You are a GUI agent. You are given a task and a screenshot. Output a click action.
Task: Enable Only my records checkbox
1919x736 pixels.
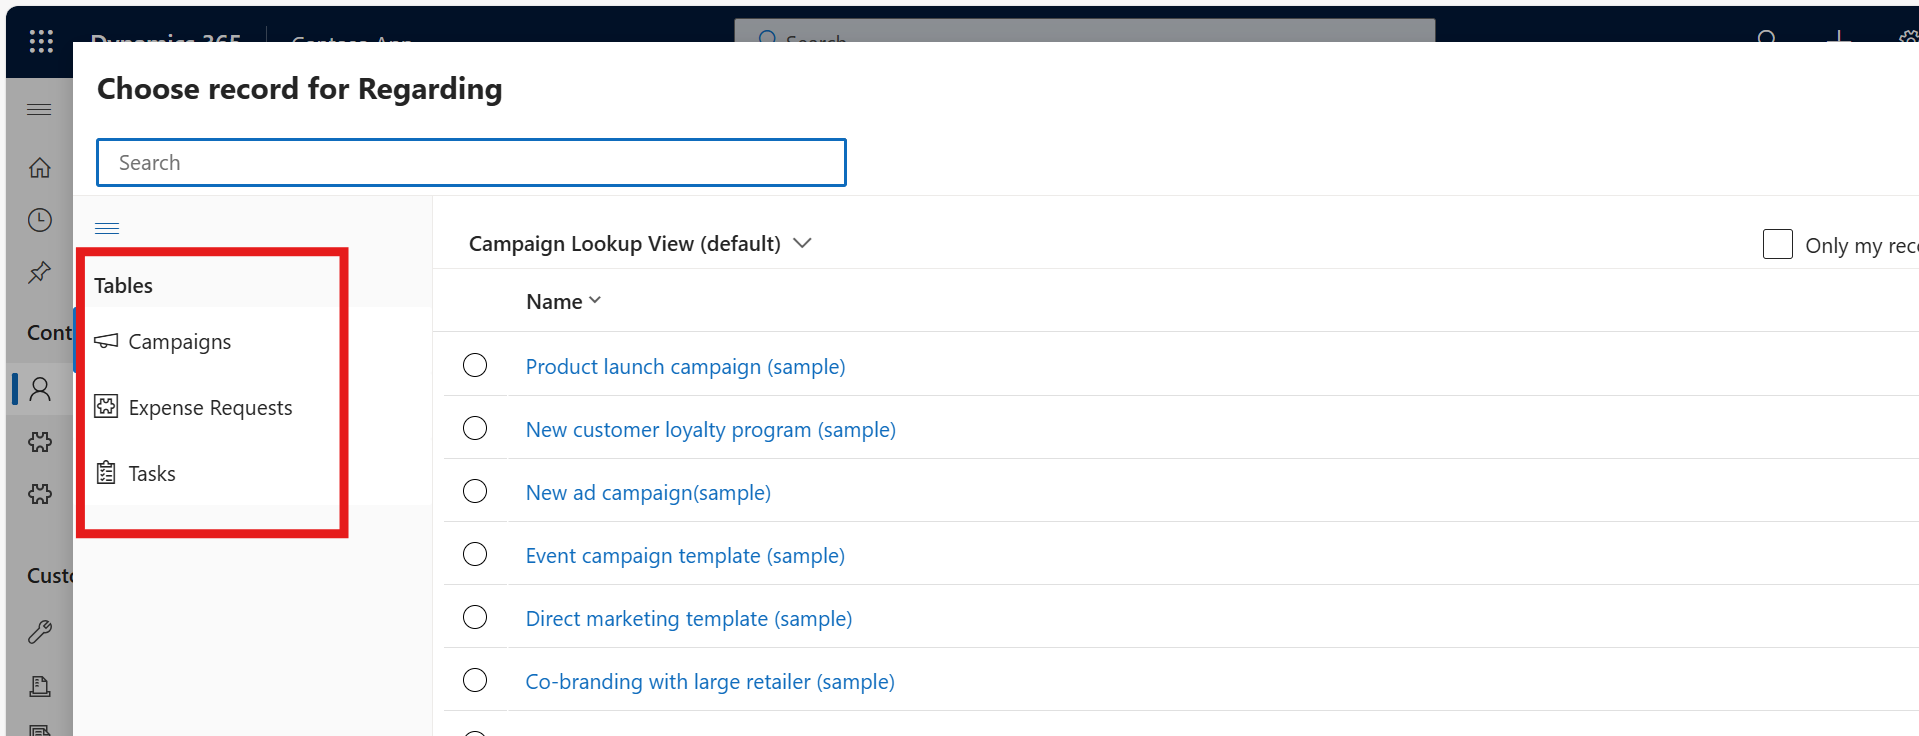click(x=1777, y=245)
